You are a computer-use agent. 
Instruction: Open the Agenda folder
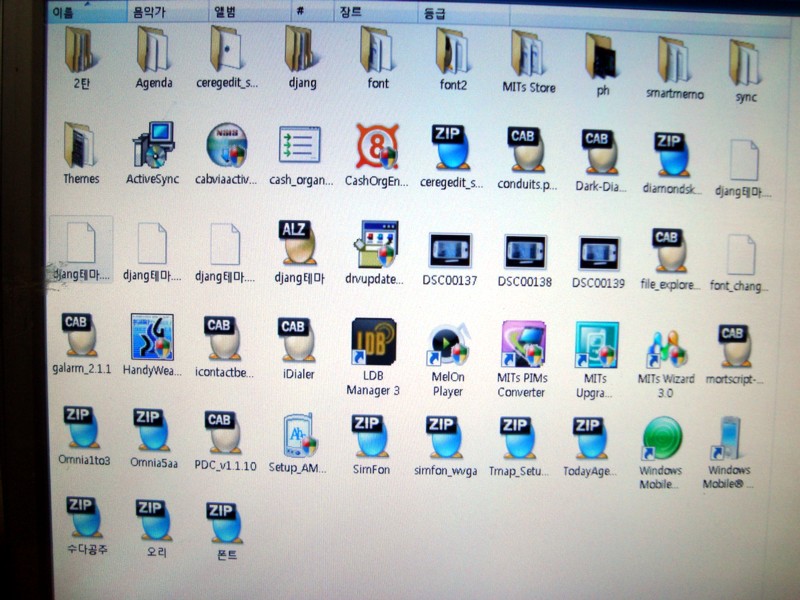153,50
